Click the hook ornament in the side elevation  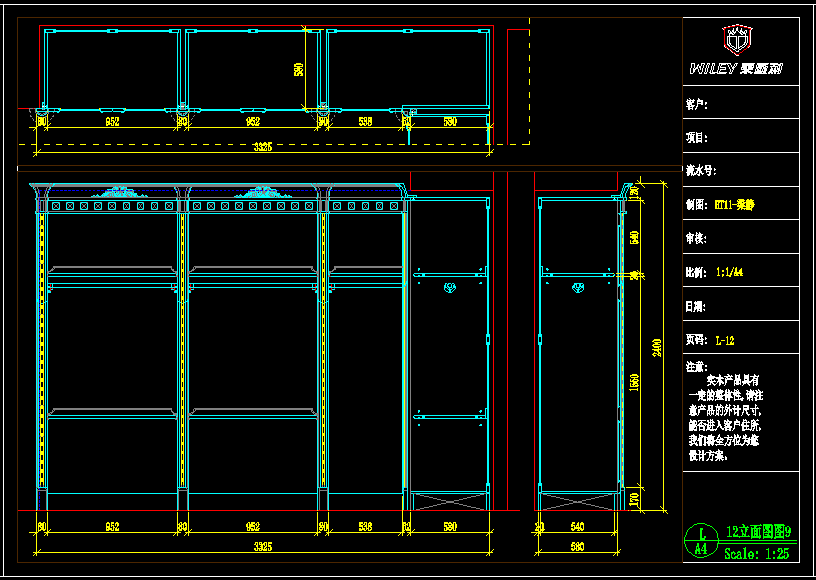coord(578,289)
